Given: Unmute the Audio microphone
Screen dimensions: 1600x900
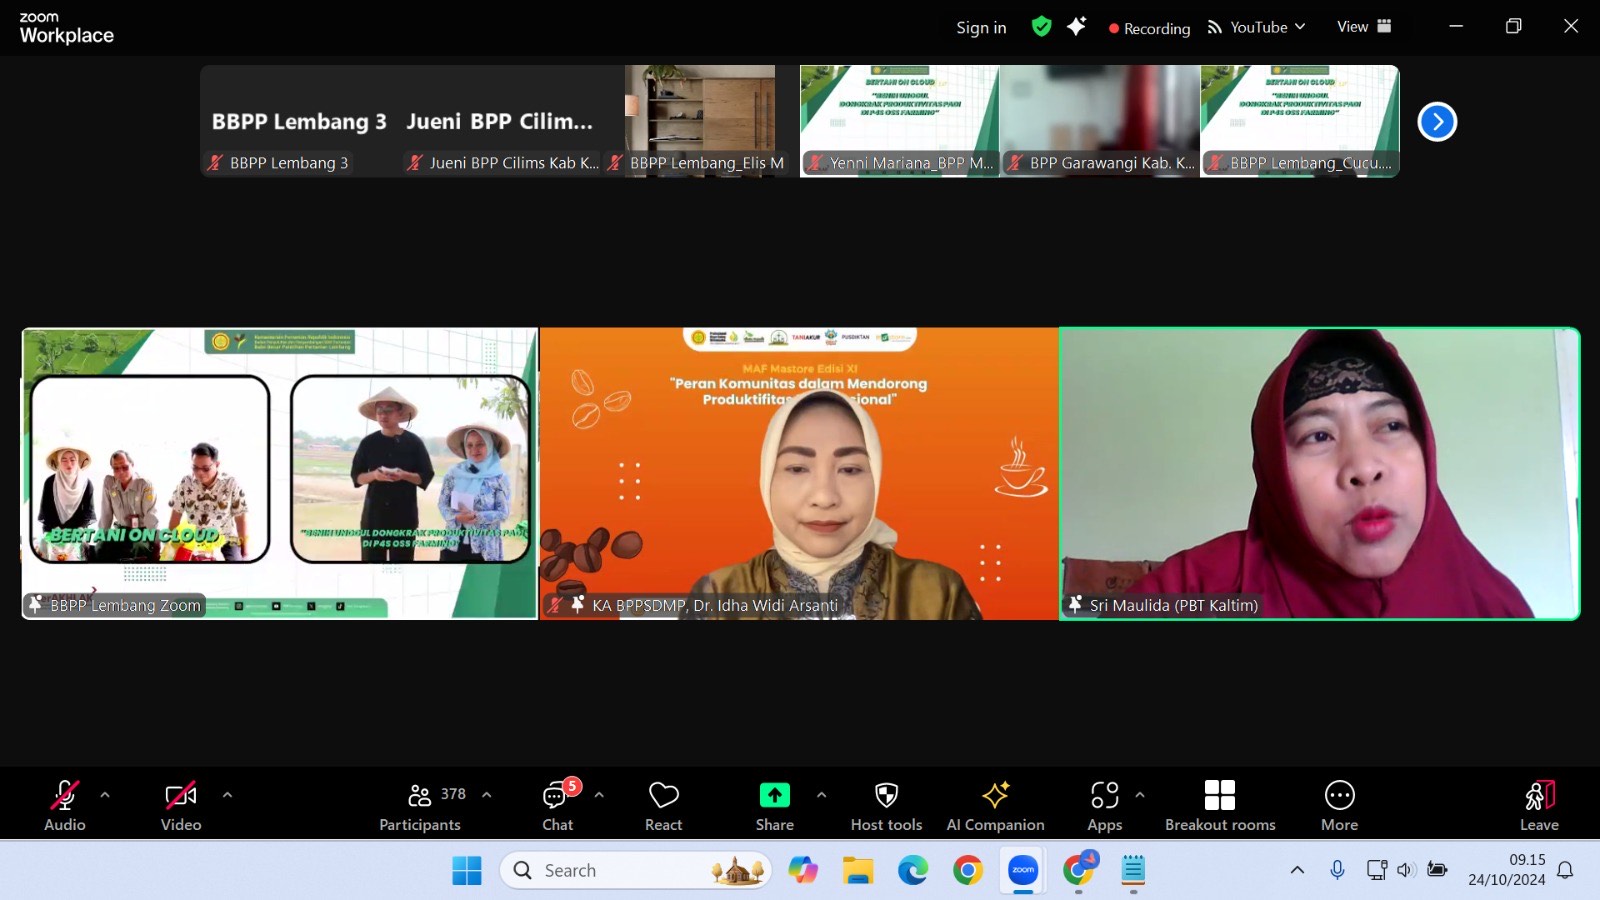Looking at the screenshot, I should click(65, 805).
